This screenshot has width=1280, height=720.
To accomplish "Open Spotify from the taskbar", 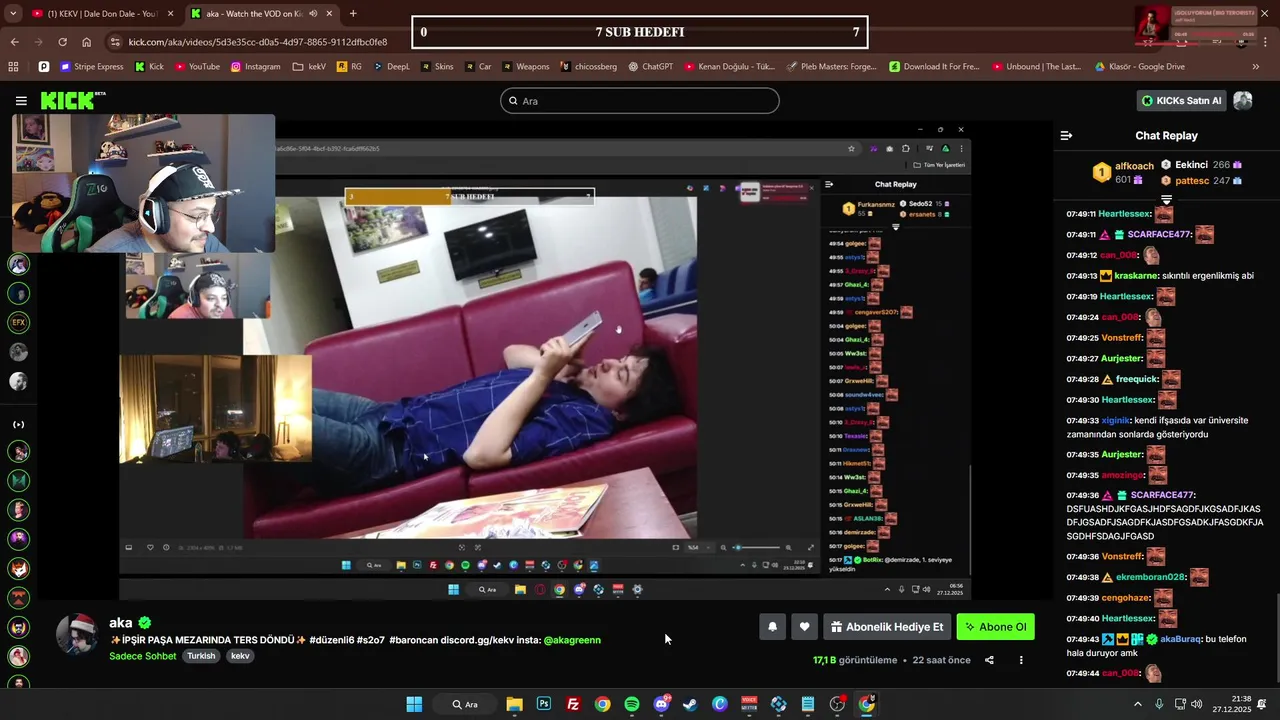I will click(632, 704).
